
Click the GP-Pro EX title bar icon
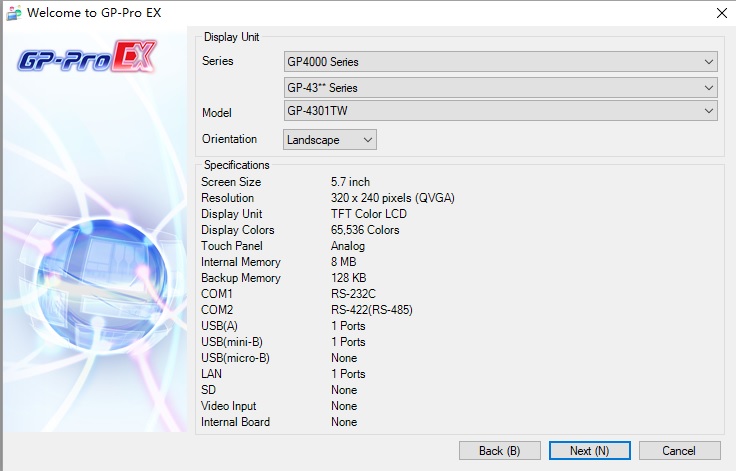point(13,13)
